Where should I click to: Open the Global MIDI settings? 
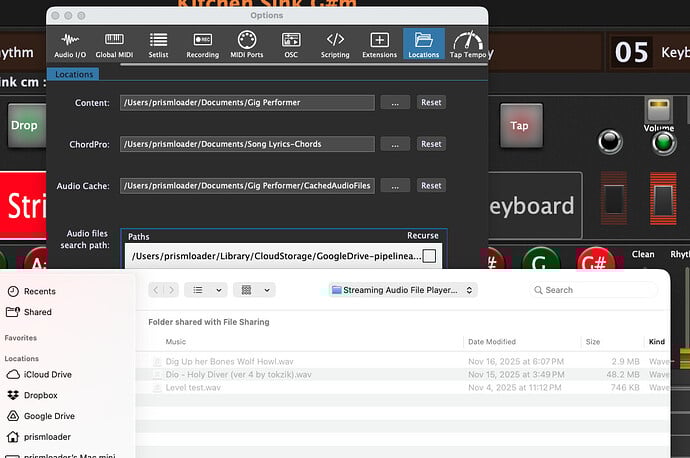click(x=112, y=45)
